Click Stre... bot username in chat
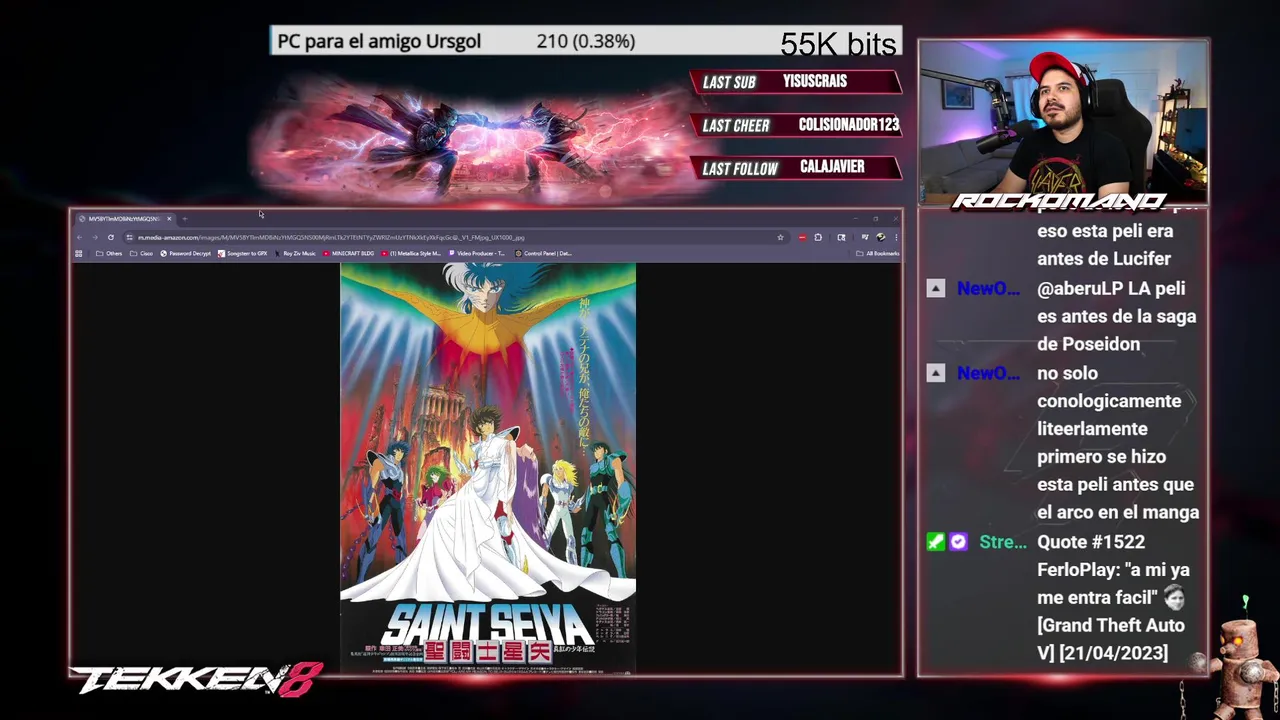Image resolution: width=1280 pixels, height=720 pixels. [x=1003, y=542]
